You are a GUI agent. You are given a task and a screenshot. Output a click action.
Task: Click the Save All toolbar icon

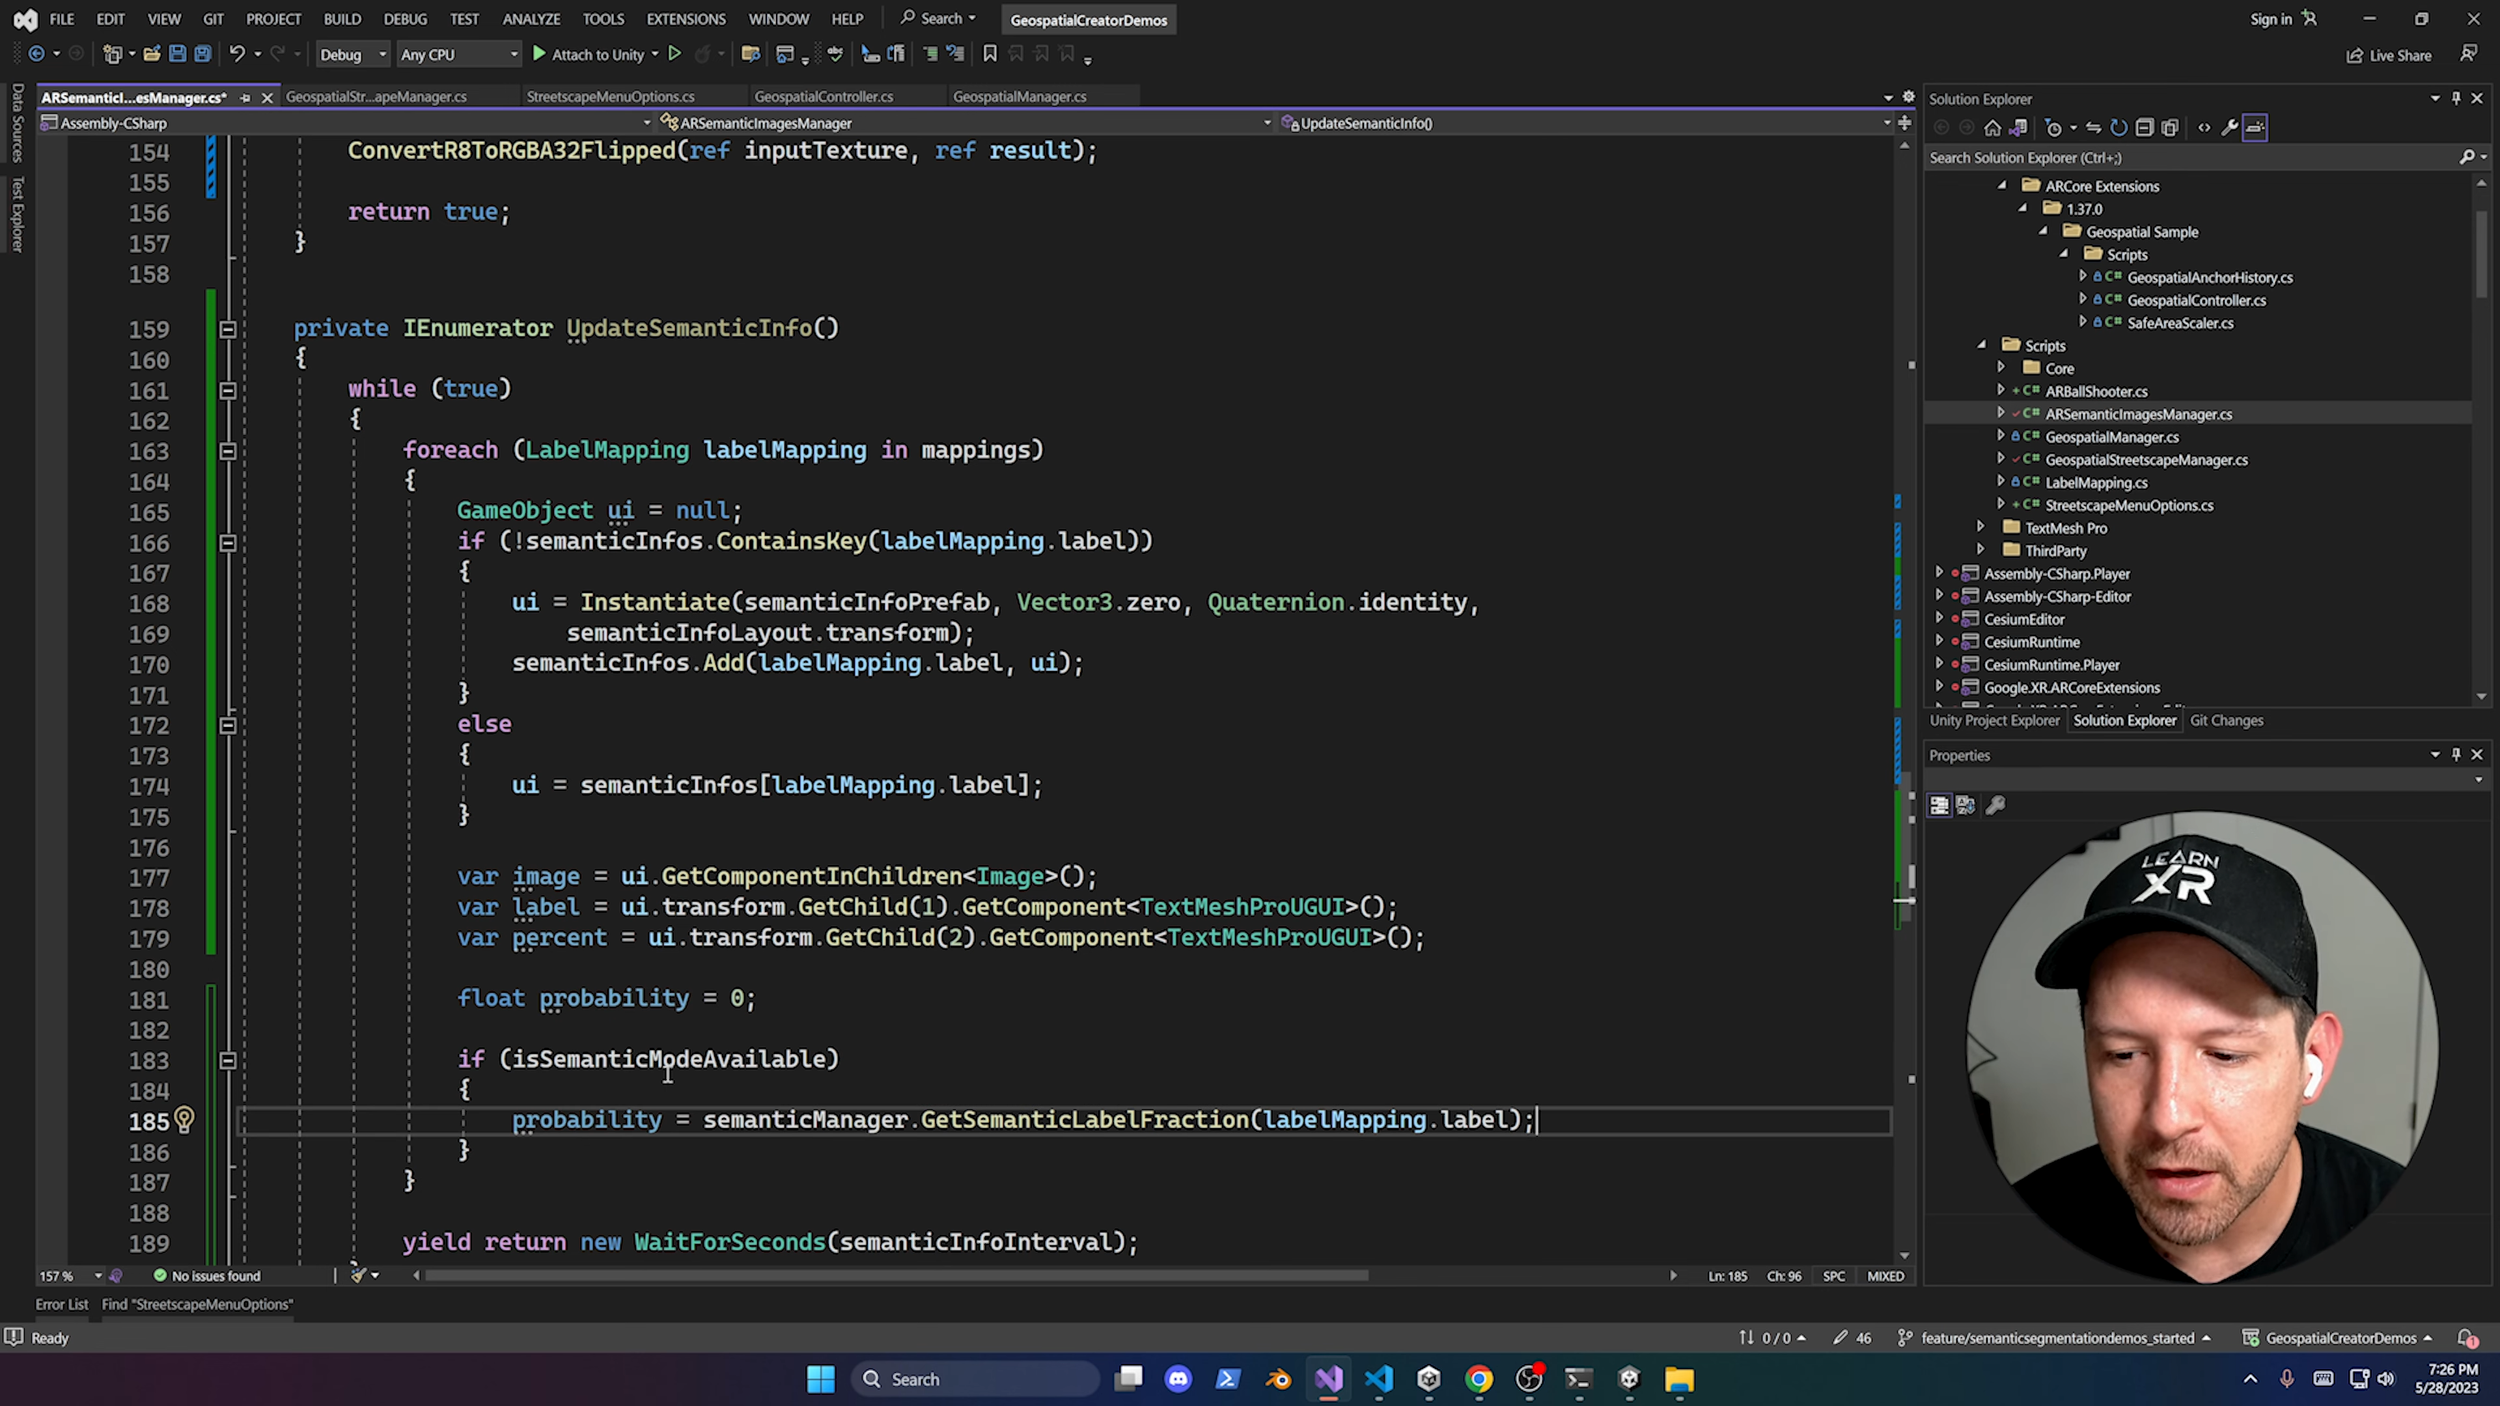[203, 54]
